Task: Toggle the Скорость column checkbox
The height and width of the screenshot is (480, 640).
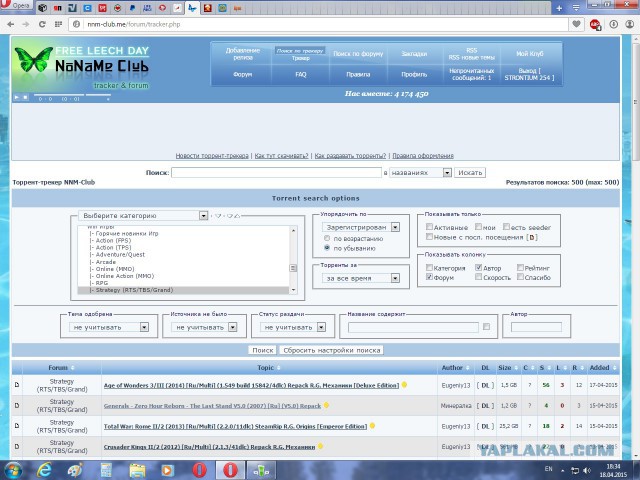Action: coord(478,277)
